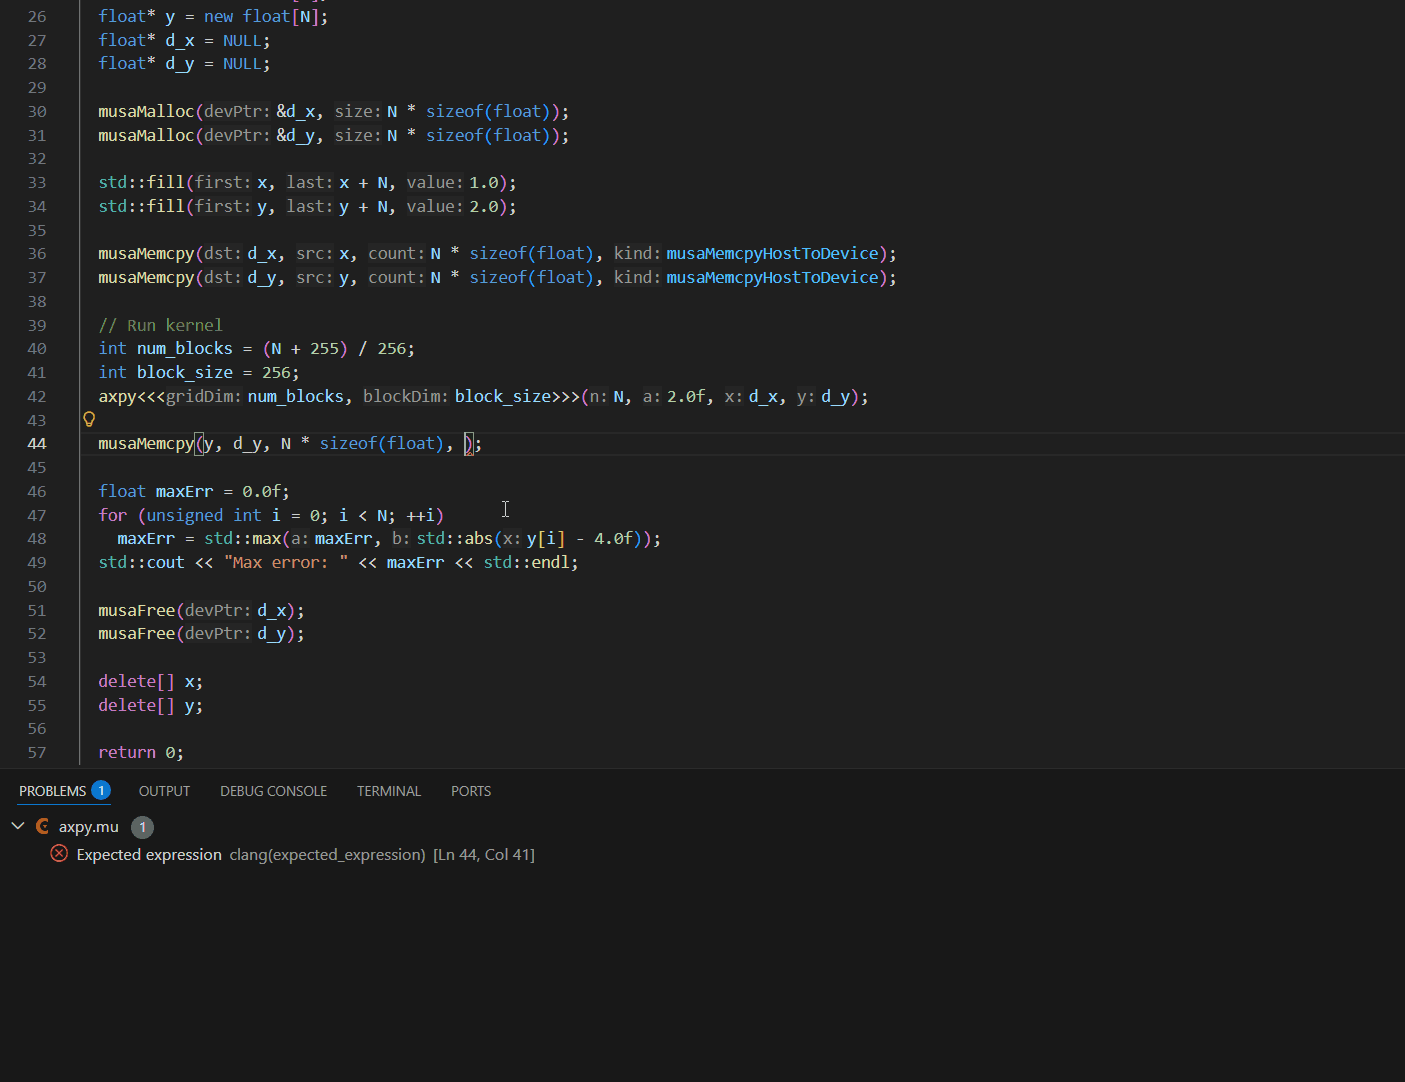Click 'NULL' on line 28
The height and width of the screenshot is (1082, 1405).
click(x=242, y=63)
